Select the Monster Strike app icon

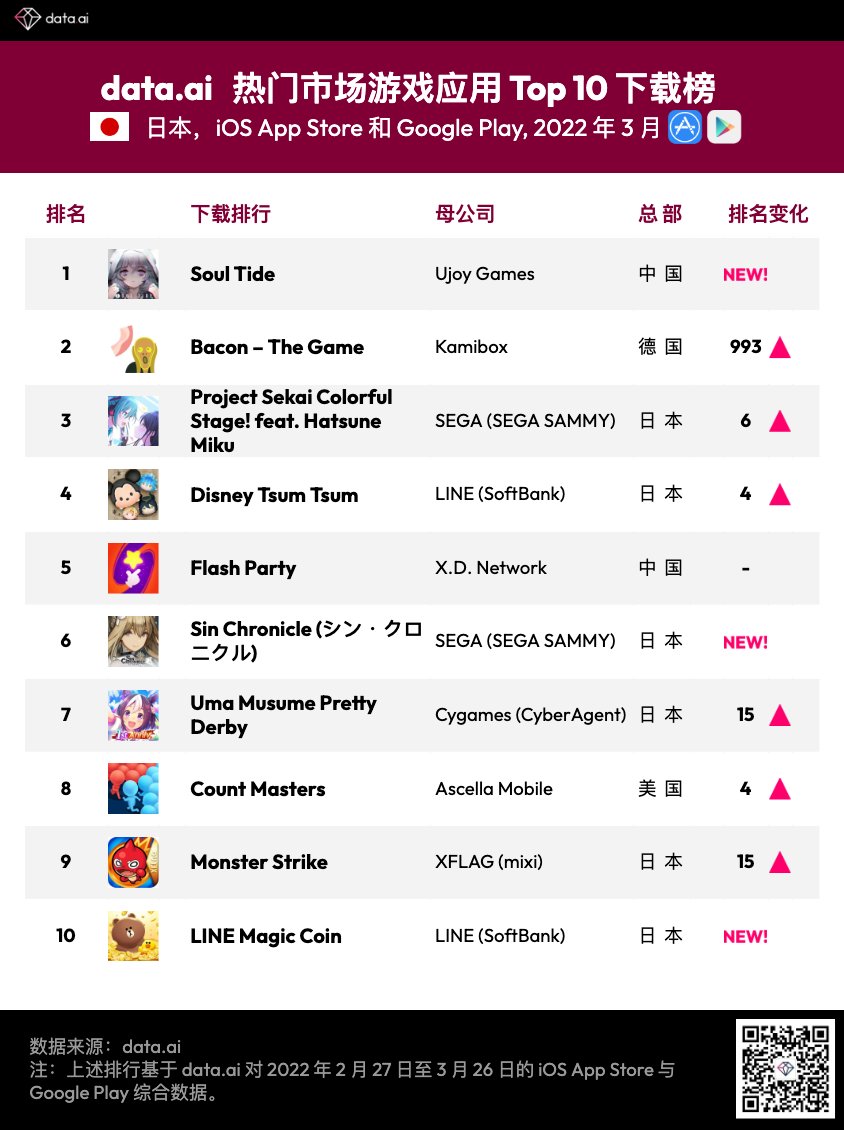coord(133,862)
